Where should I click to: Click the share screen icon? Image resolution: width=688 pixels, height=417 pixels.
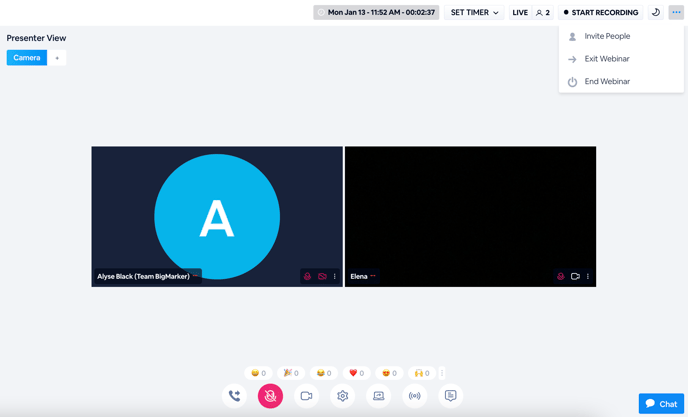coord(378,396)
